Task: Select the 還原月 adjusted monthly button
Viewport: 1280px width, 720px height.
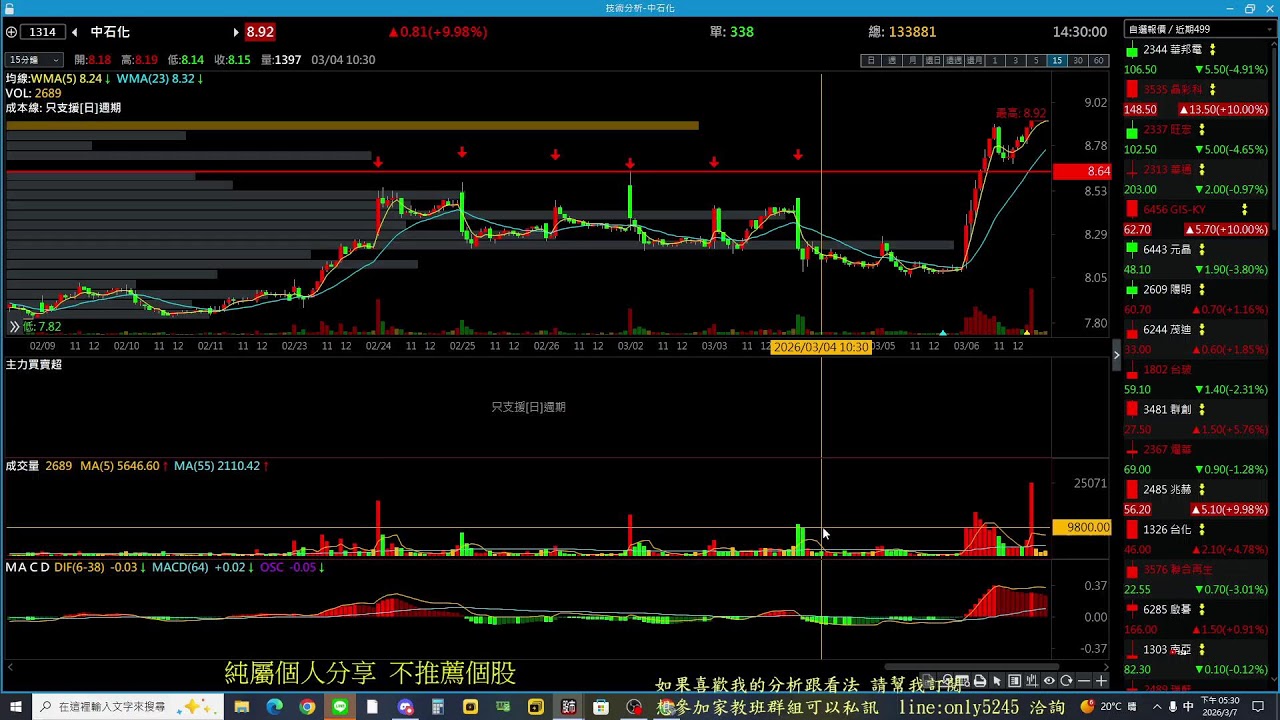Action: click(974, 61)
